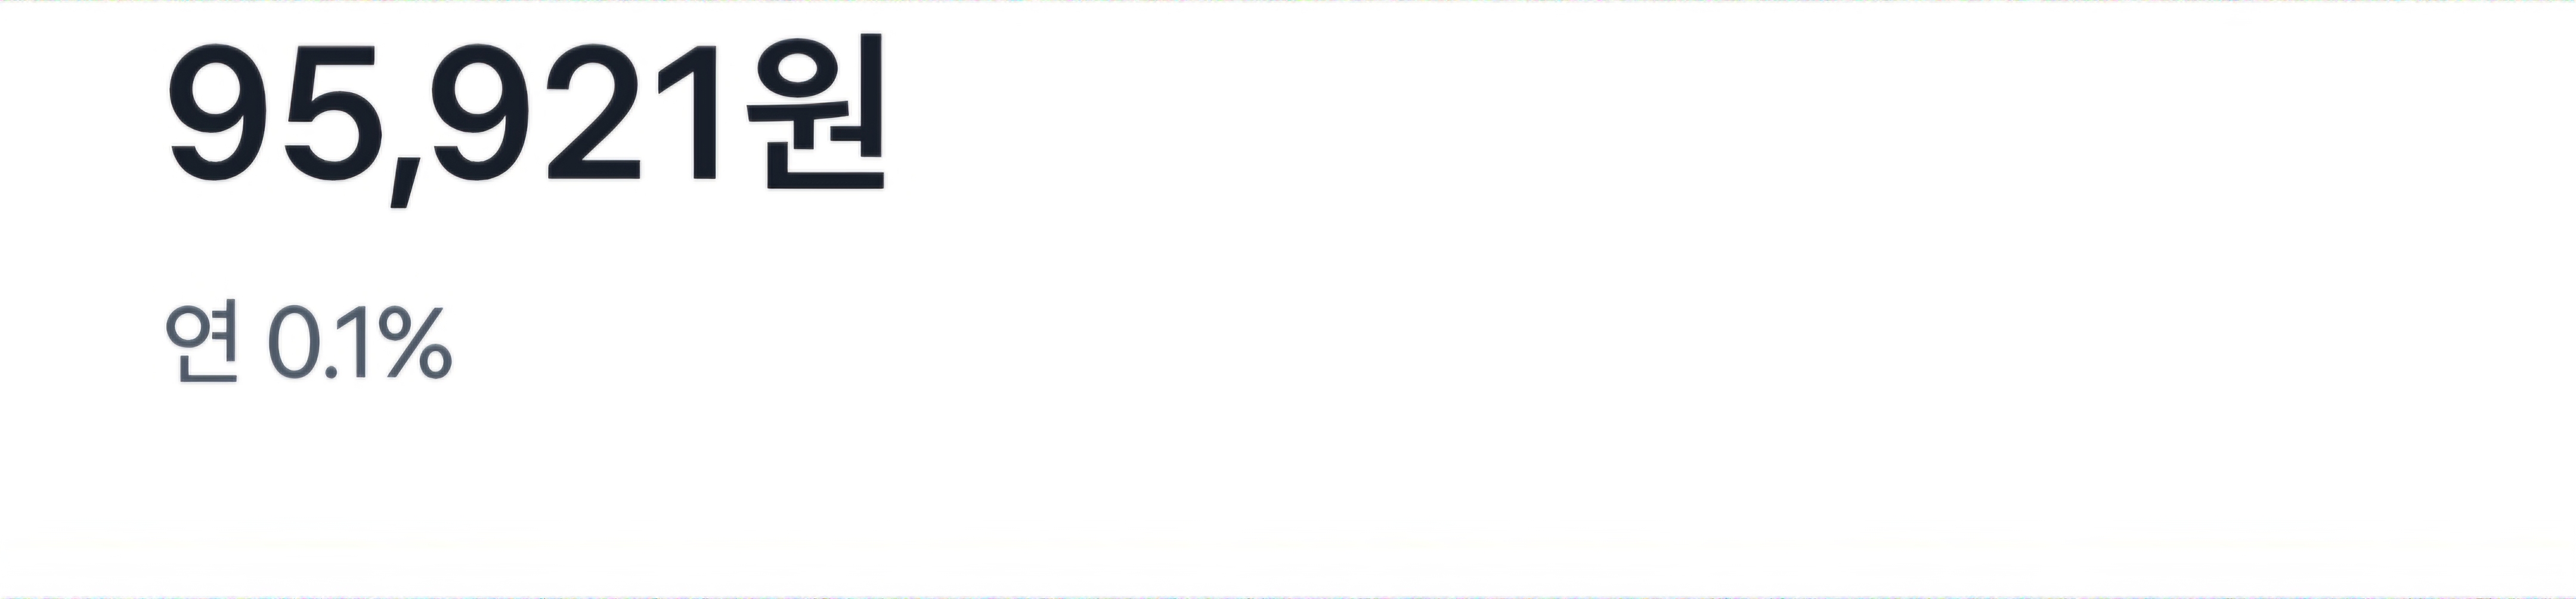
Task: Click the 연 label before the rate
Action: coord(203,344)
